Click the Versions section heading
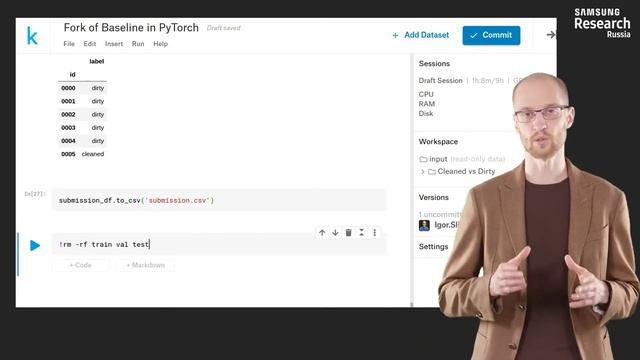 [433, 198]
